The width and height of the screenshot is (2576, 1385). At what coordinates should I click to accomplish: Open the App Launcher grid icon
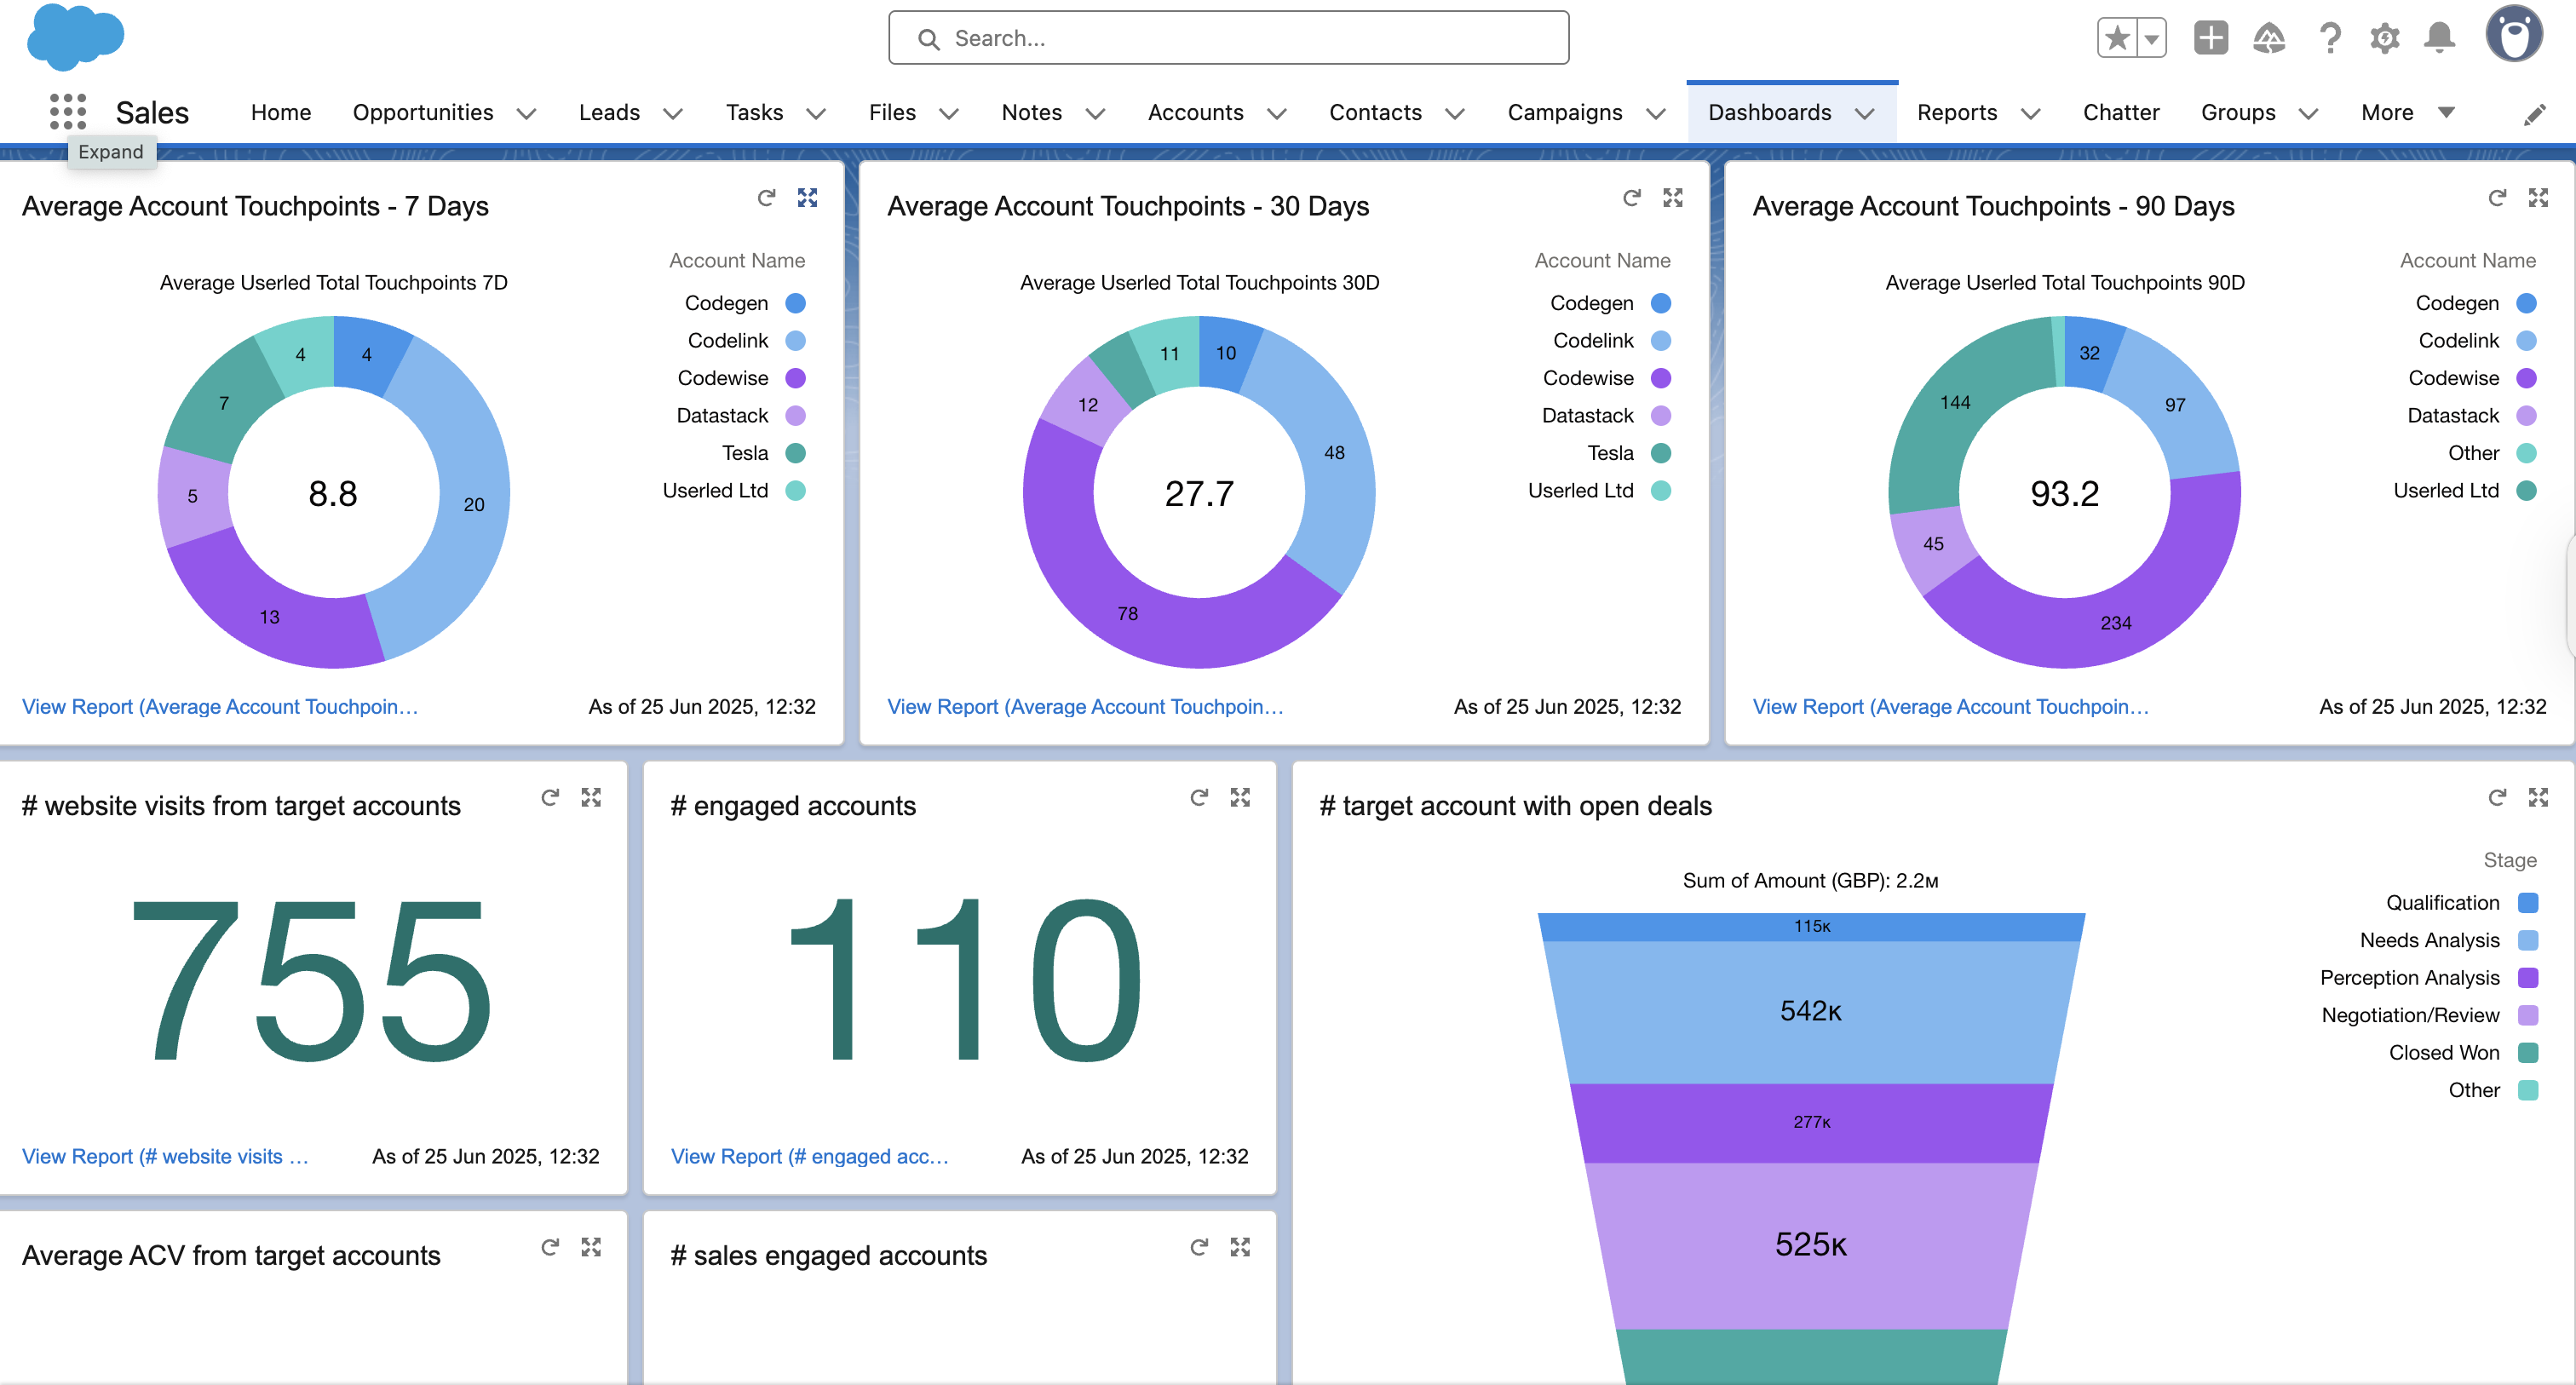point(67,111)
